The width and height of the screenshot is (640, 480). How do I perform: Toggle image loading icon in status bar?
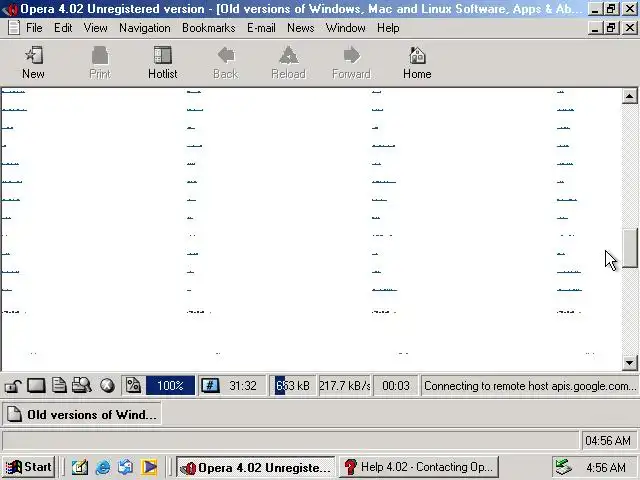[36, 386]
